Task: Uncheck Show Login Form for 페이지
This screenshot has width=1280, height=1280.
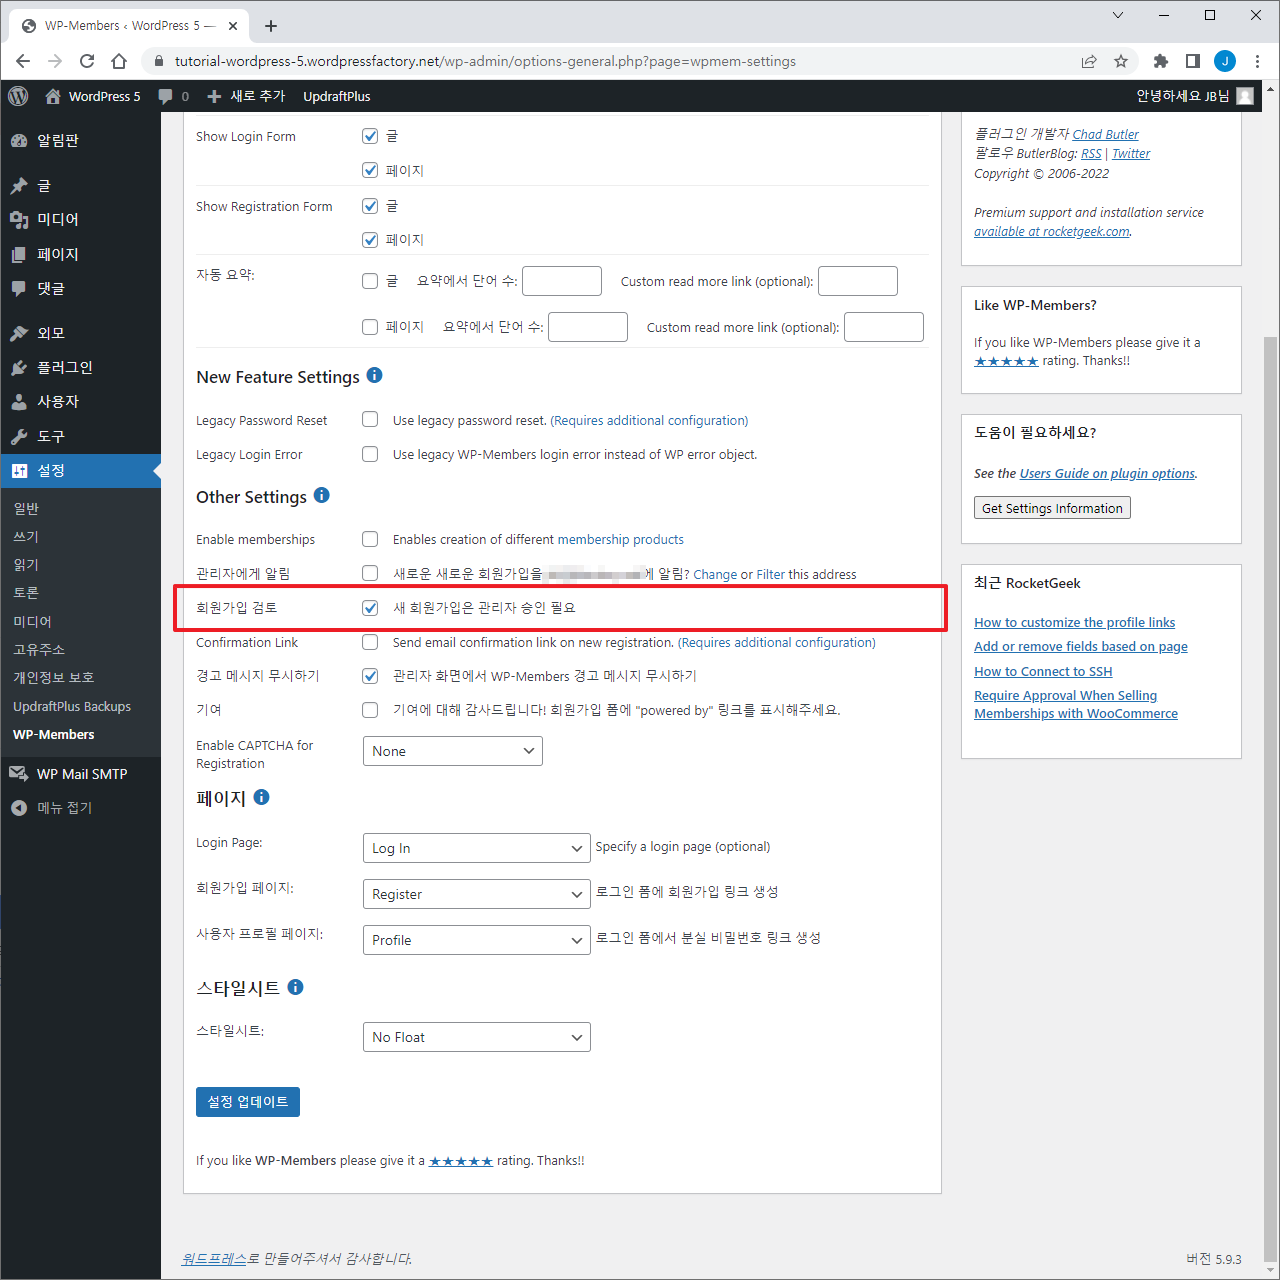Action: (x=370, y=170)
